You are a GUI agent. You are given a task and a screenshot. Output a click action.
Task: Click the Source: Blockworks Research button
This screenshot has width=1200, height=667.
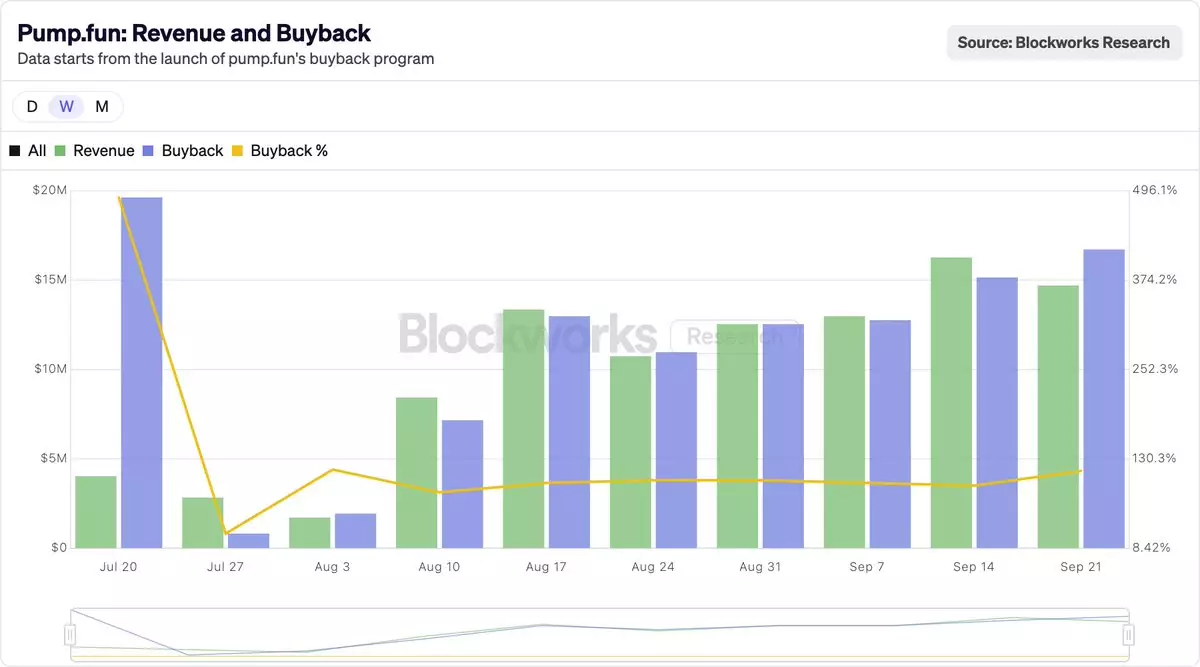(1063, 43)
